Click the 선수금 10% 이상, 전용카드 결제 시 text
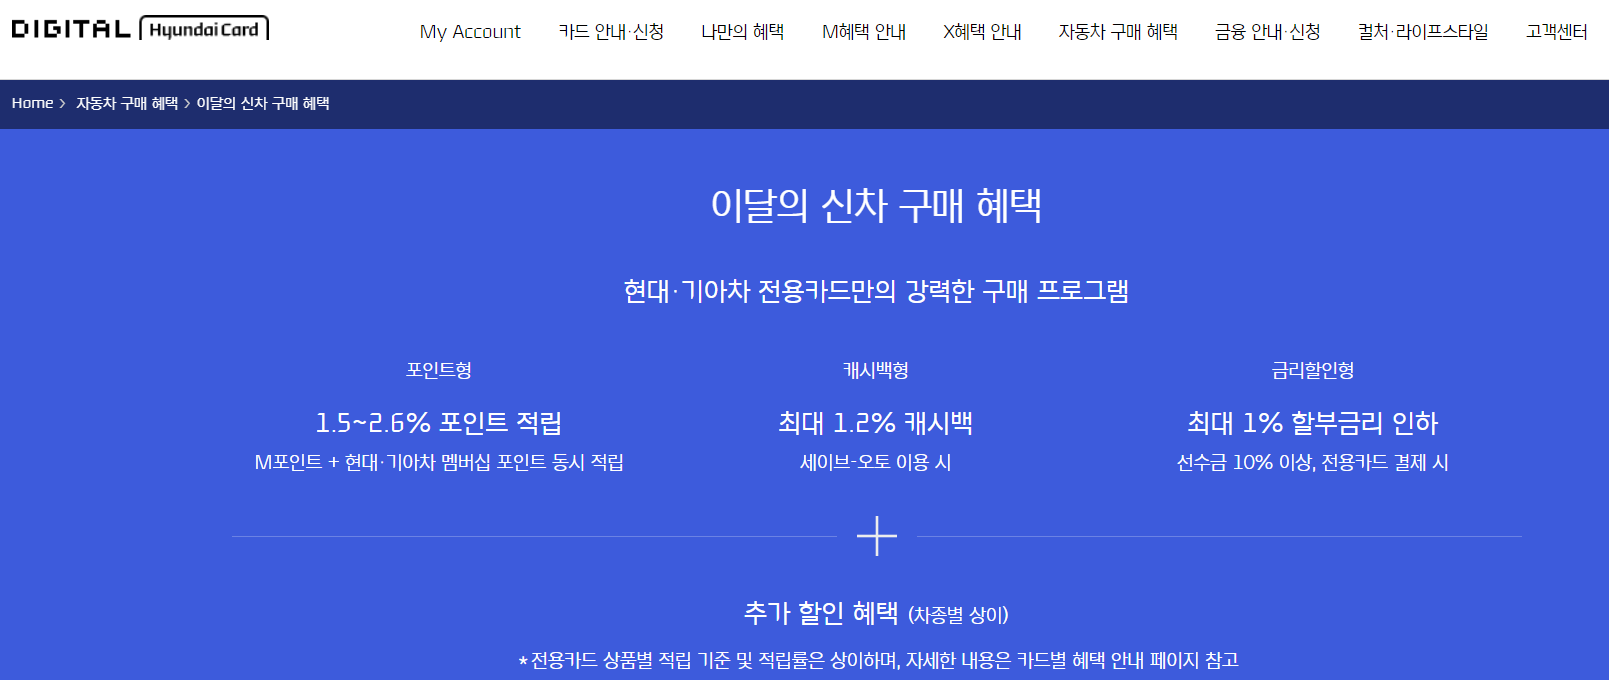1609x680 pixels. pyautogui.click(x=1313, y=462)
